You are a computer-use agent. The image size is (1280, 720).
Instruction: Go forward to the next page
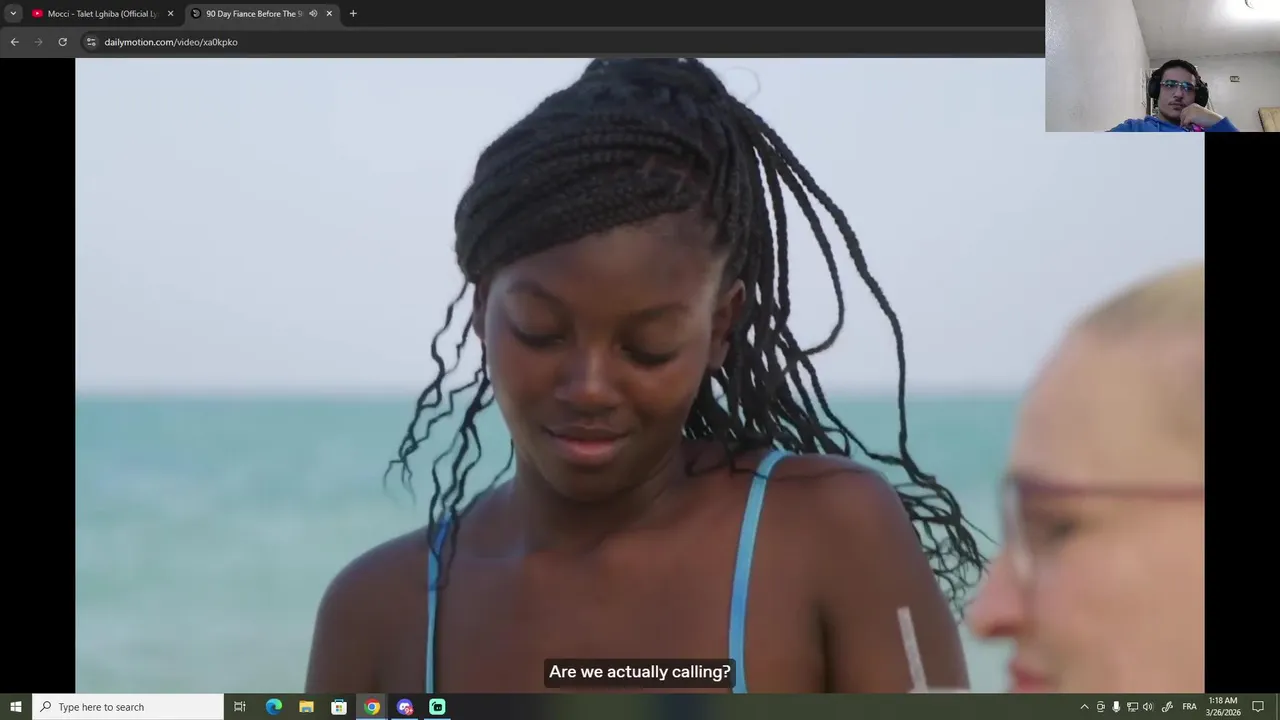(x=38, y=42)
